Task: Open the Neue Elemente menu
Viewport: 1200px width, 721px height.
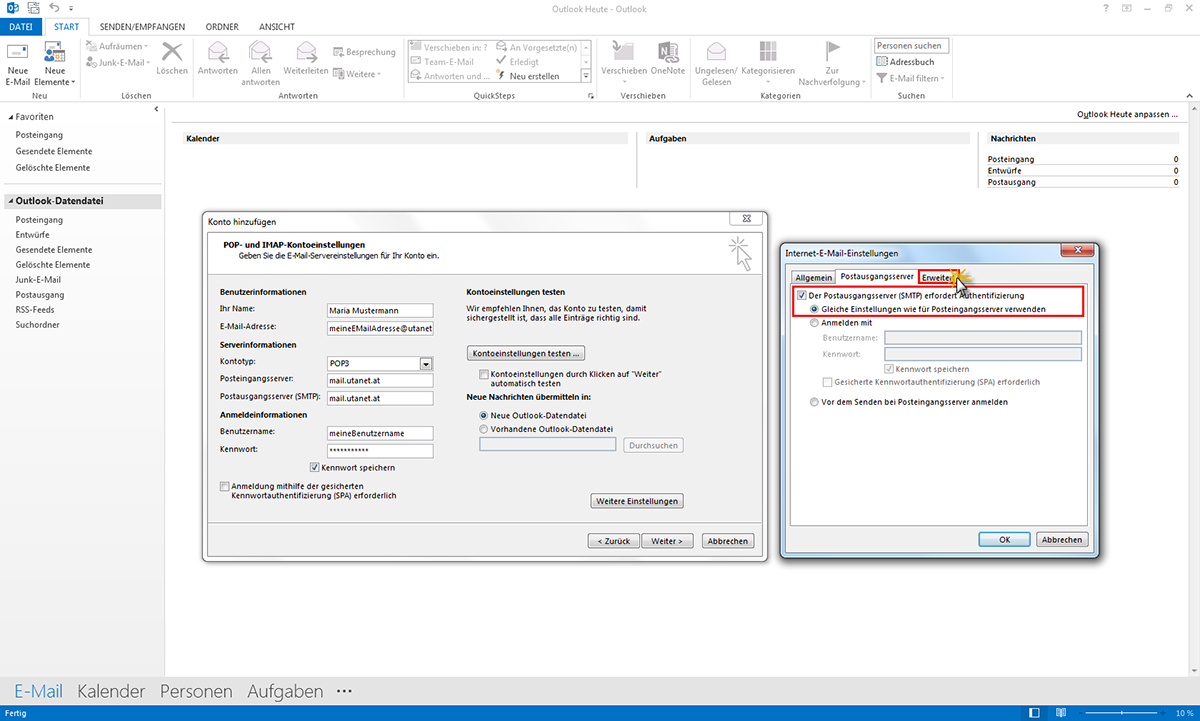Action: (55, 64)
